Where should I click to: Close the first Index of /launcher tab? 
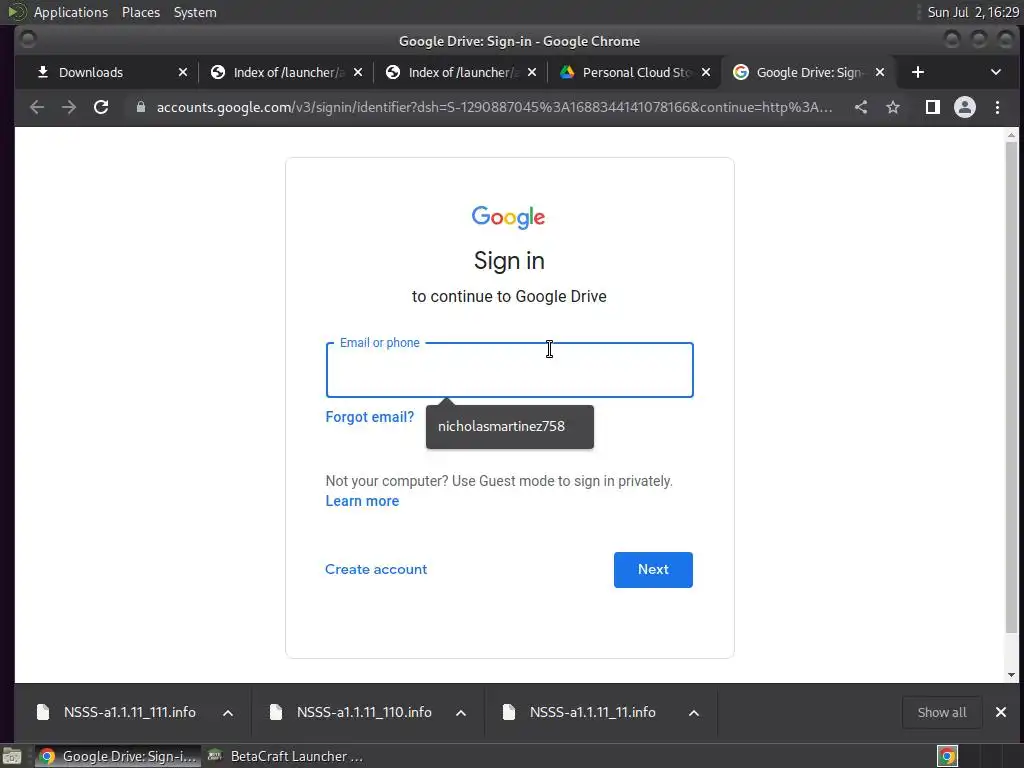(358, 72)
